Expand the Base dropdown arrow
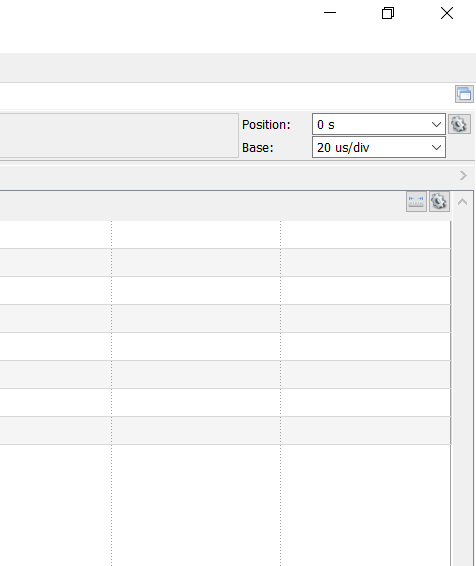Viewport: 476px width, 566px height. 436,147
